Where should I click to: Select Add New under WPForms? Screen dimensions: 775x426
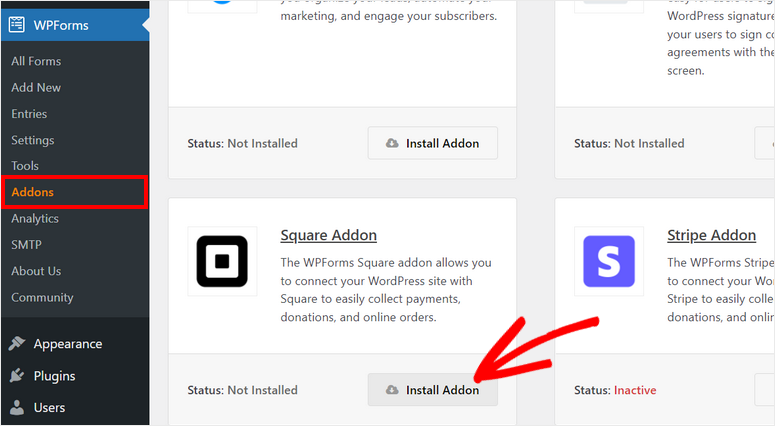[x=36, y=87]
